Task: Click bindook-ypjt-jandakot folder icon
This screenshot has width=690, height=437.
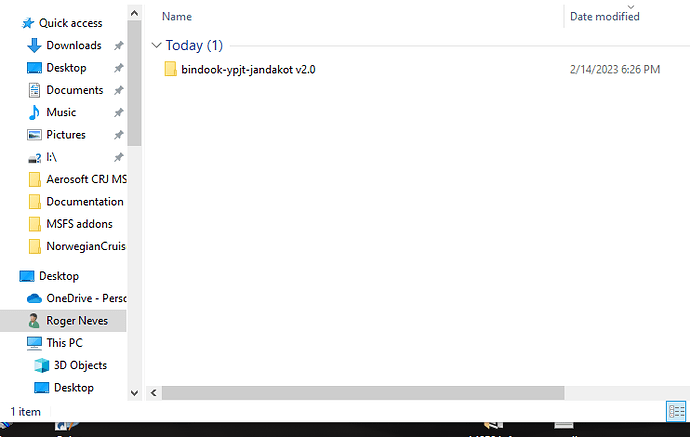Action: pos(170,69)
